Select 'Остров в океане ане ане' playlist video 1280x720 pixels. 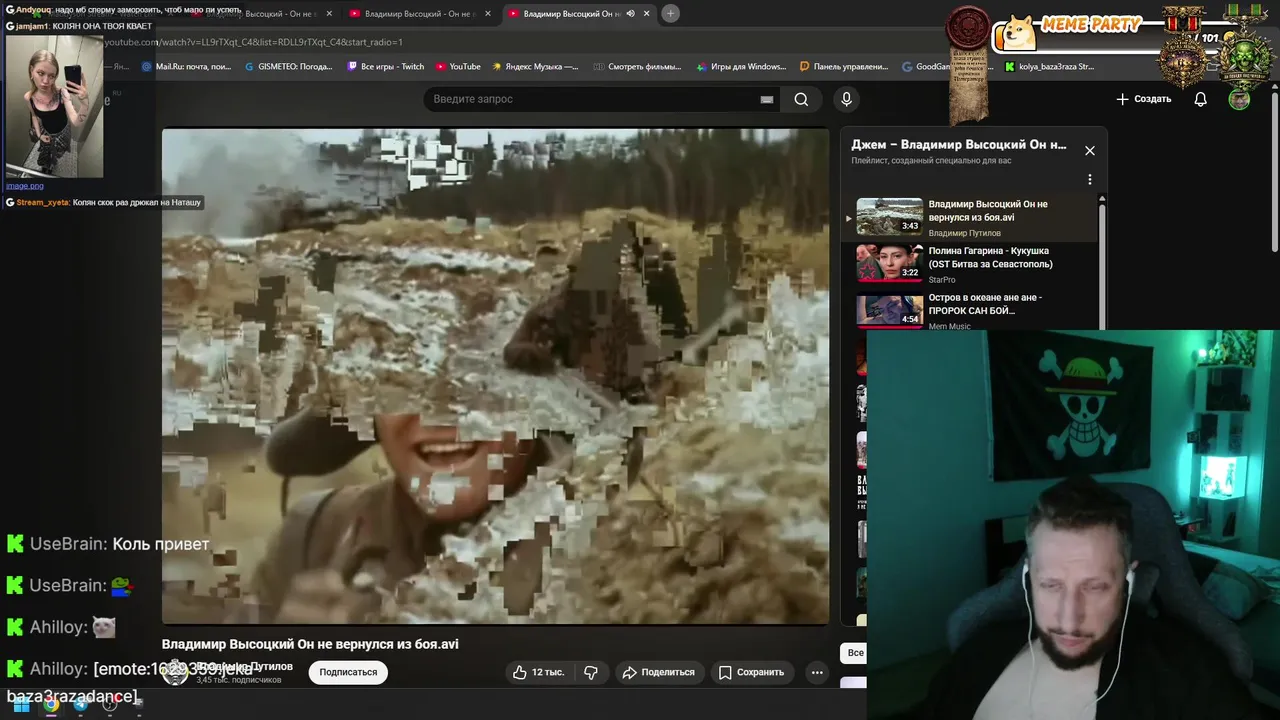point(975,310)
